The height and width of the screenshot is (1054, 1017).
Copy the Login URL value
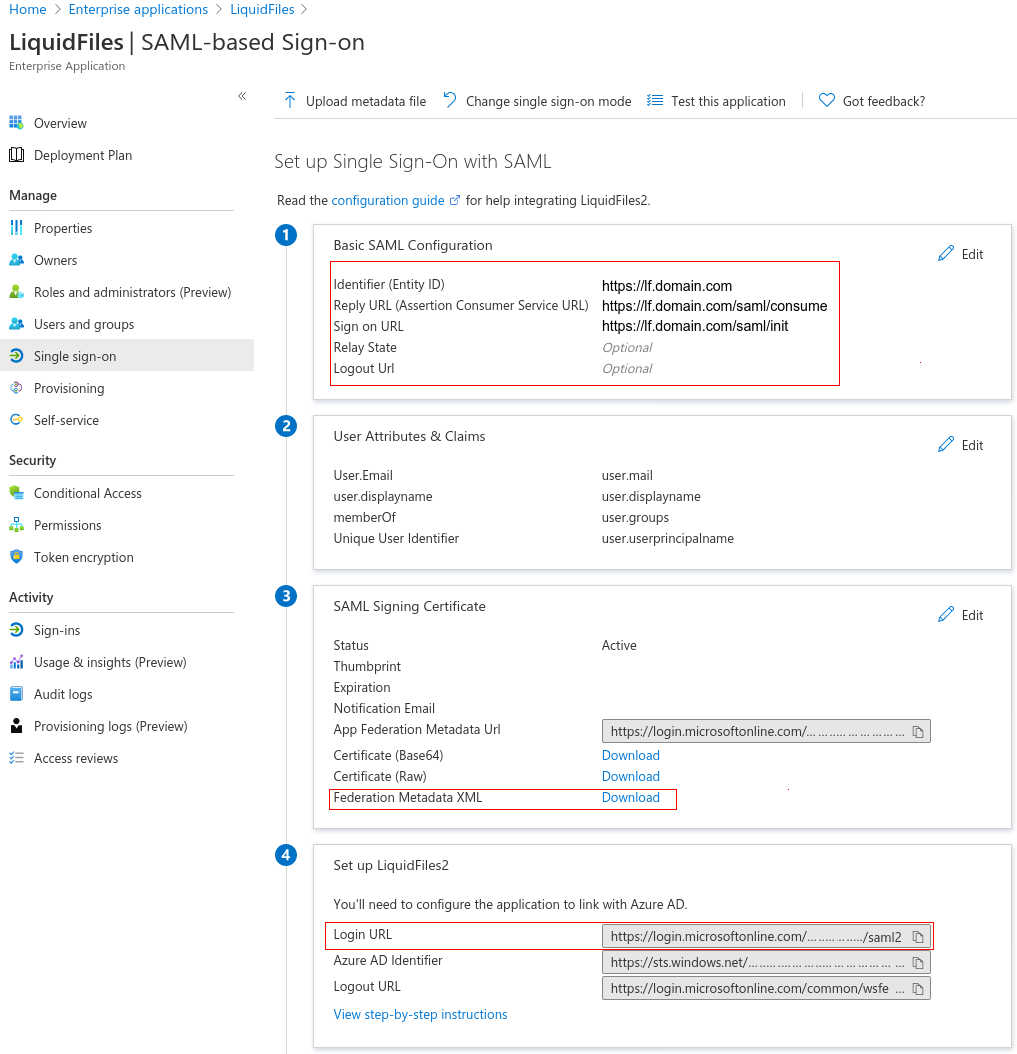[x=918, y=937]
